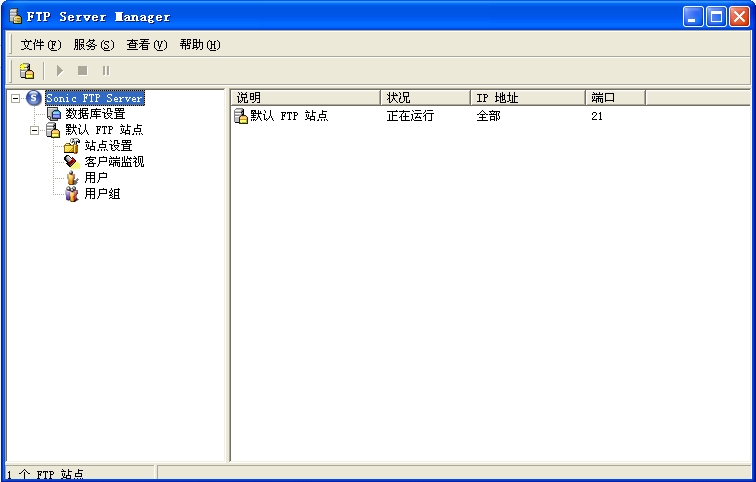Select the 默认 FTP 站点 list row text
Image resolution: width=756 pixels, height=482 pixels.
(289, 116)
